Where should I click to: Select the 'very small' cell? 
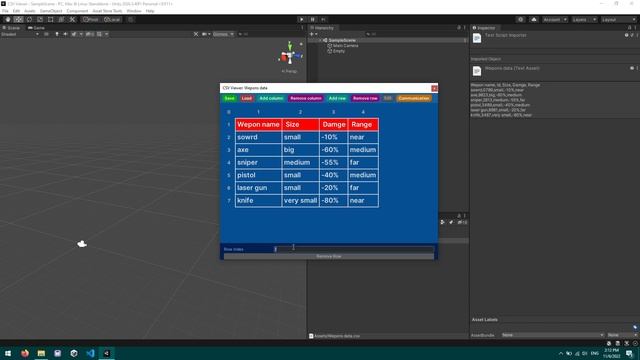click(x=300, y=200)
